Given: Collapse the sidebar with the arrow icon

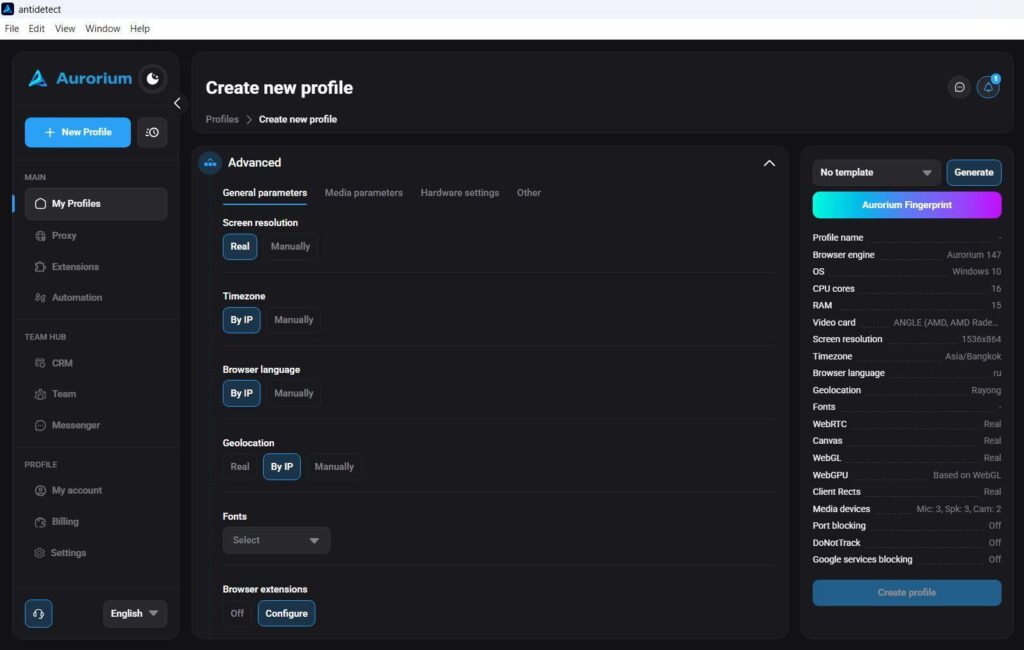Looking at the screenshot, I should 177,103.
